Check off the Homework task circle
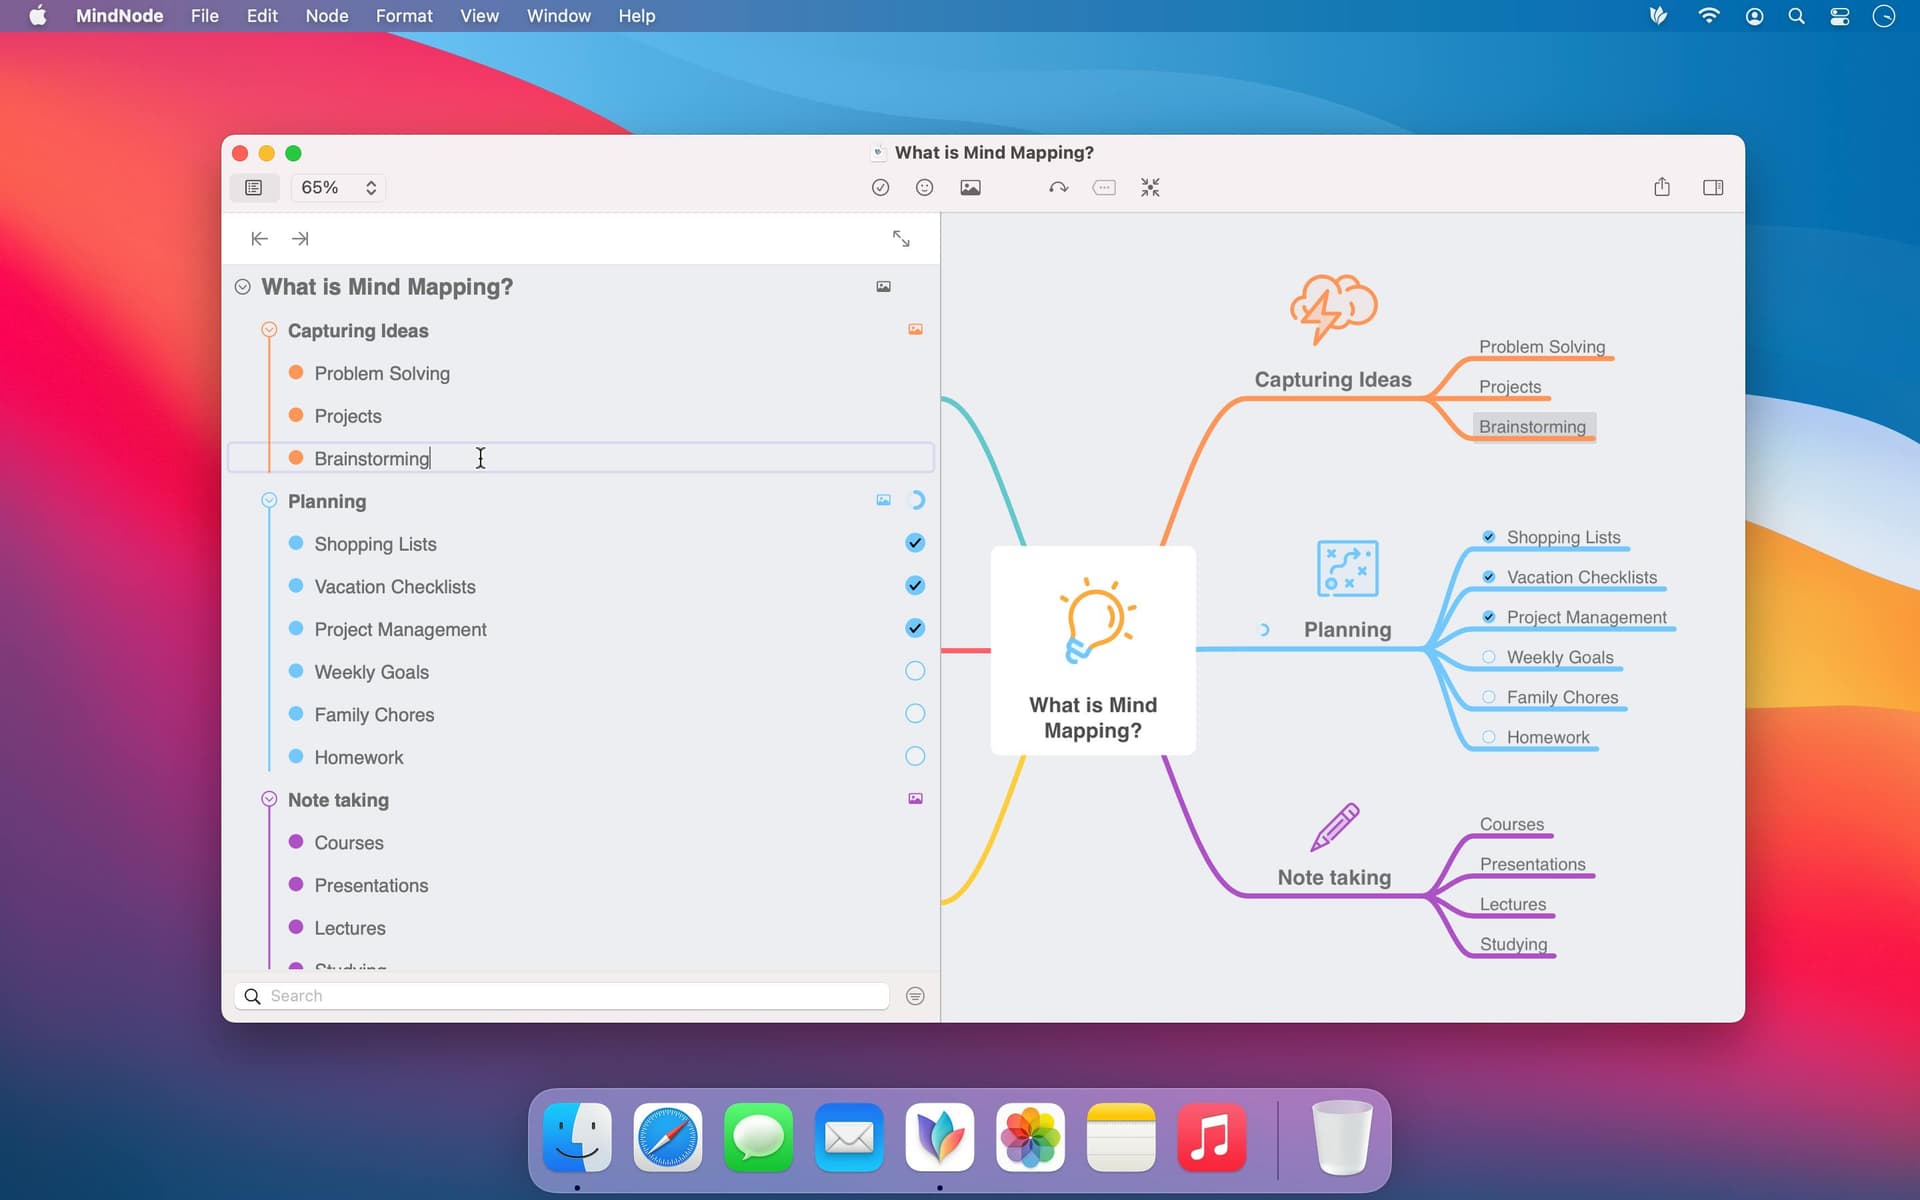The width and height of the screenshot is (1920, 1200). (914, 757)
